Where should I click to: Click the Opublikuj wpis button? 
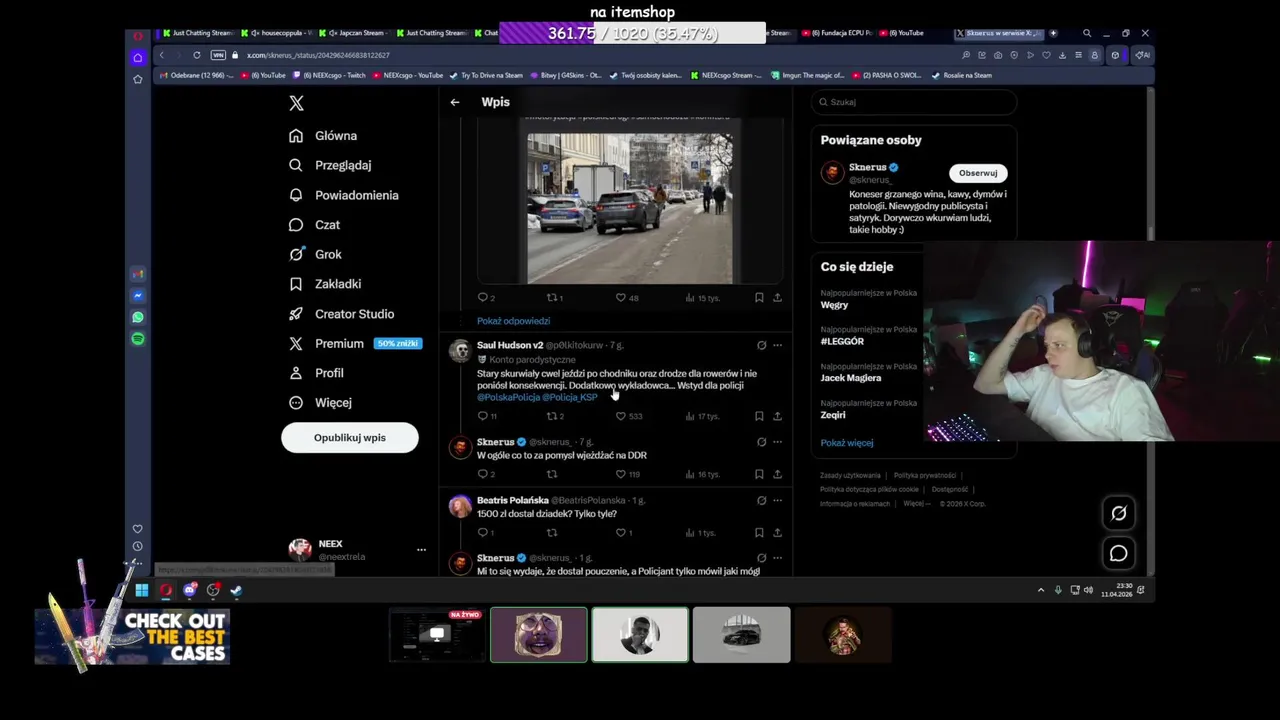point(350,437)
